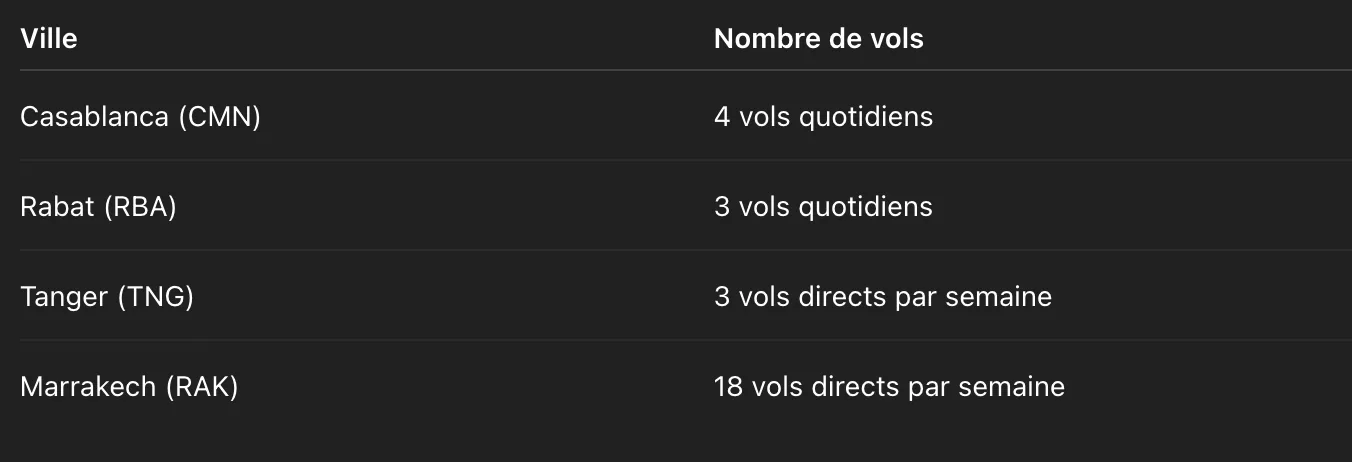The width and height of the screenshot is (1352, 462).
Task: Click the number 4 in Casablanca row
Action: tap(722, 117)
